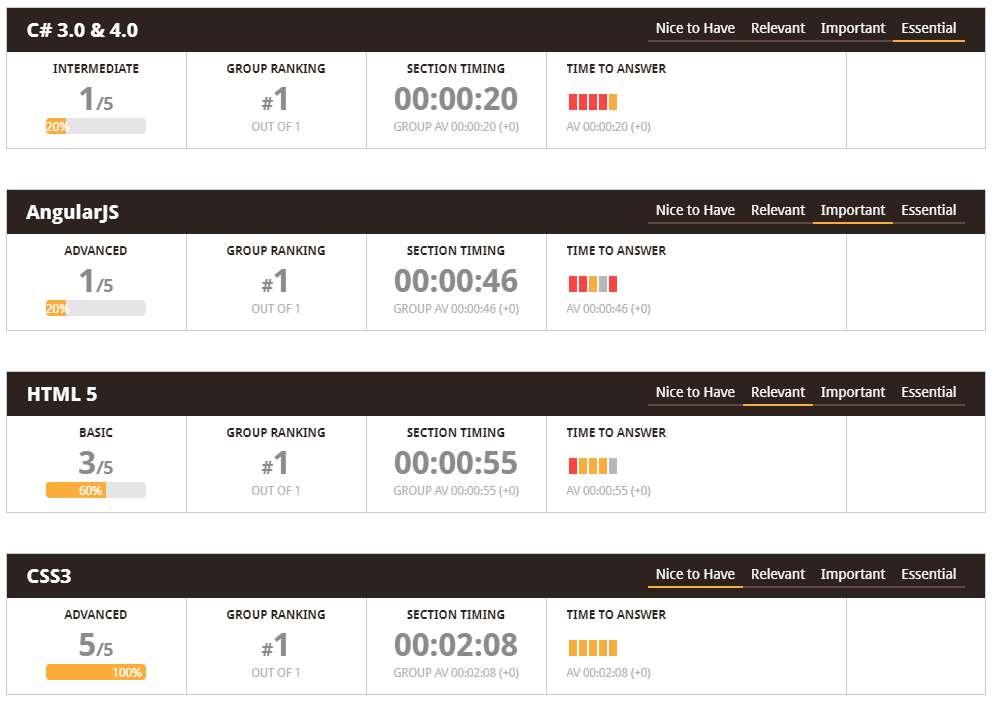Set C# 3.0 & 4.0 importance to Important
The height and width of the screenshot is (701, 993).
tap(852, 28)
